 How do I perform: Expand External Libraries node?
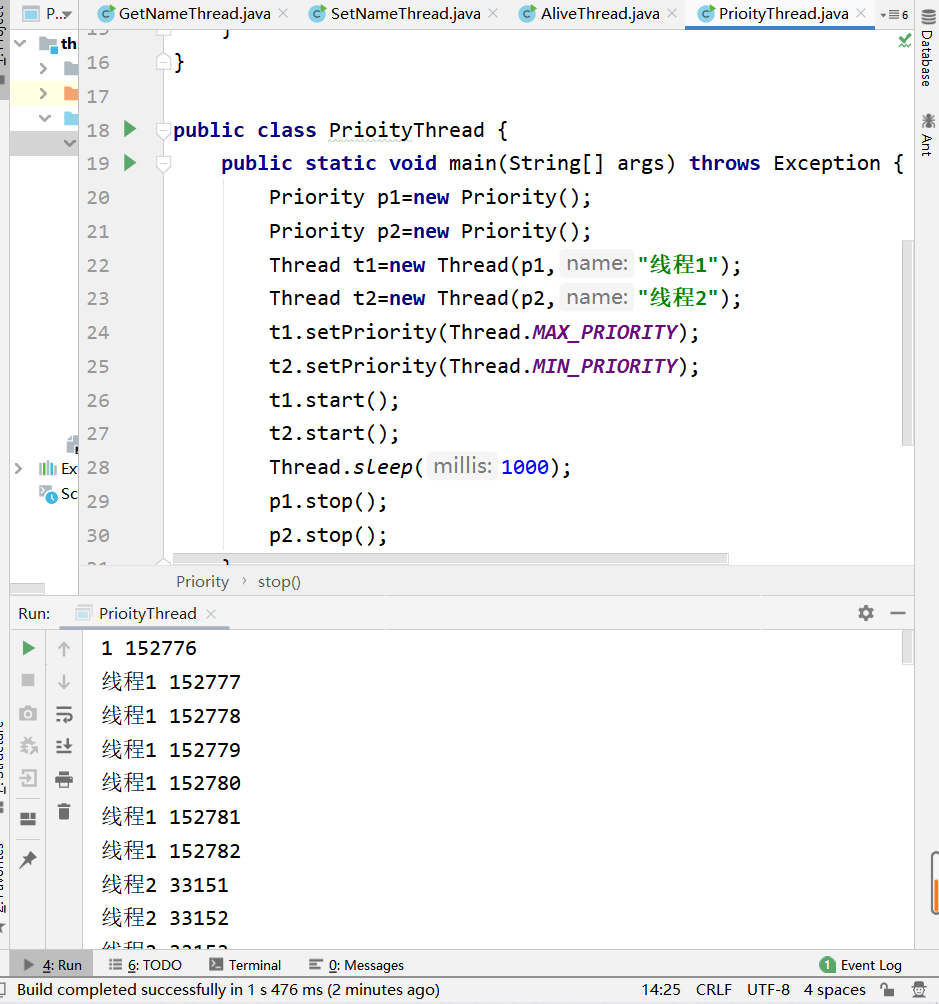coord(19,469)
